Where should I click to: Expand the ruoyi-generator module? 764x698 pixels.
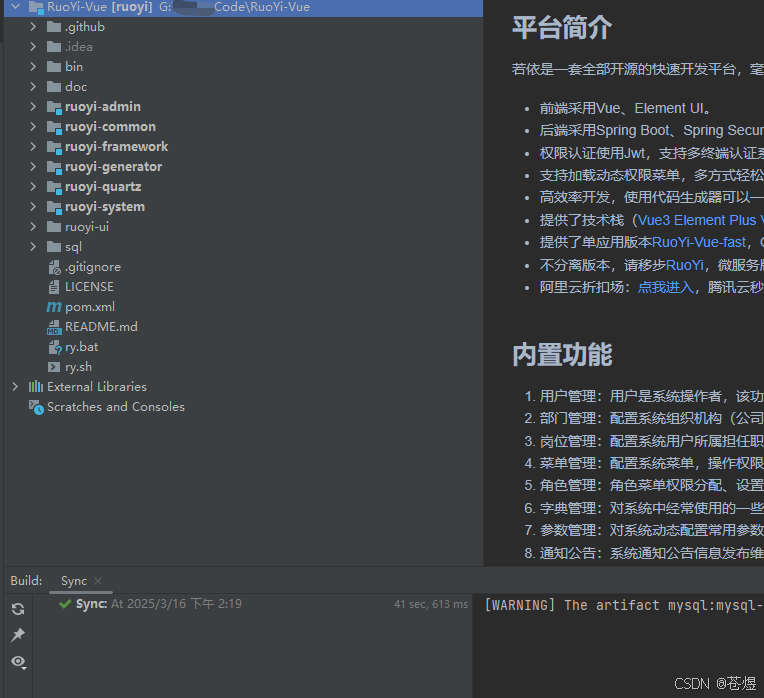(33, 167)
